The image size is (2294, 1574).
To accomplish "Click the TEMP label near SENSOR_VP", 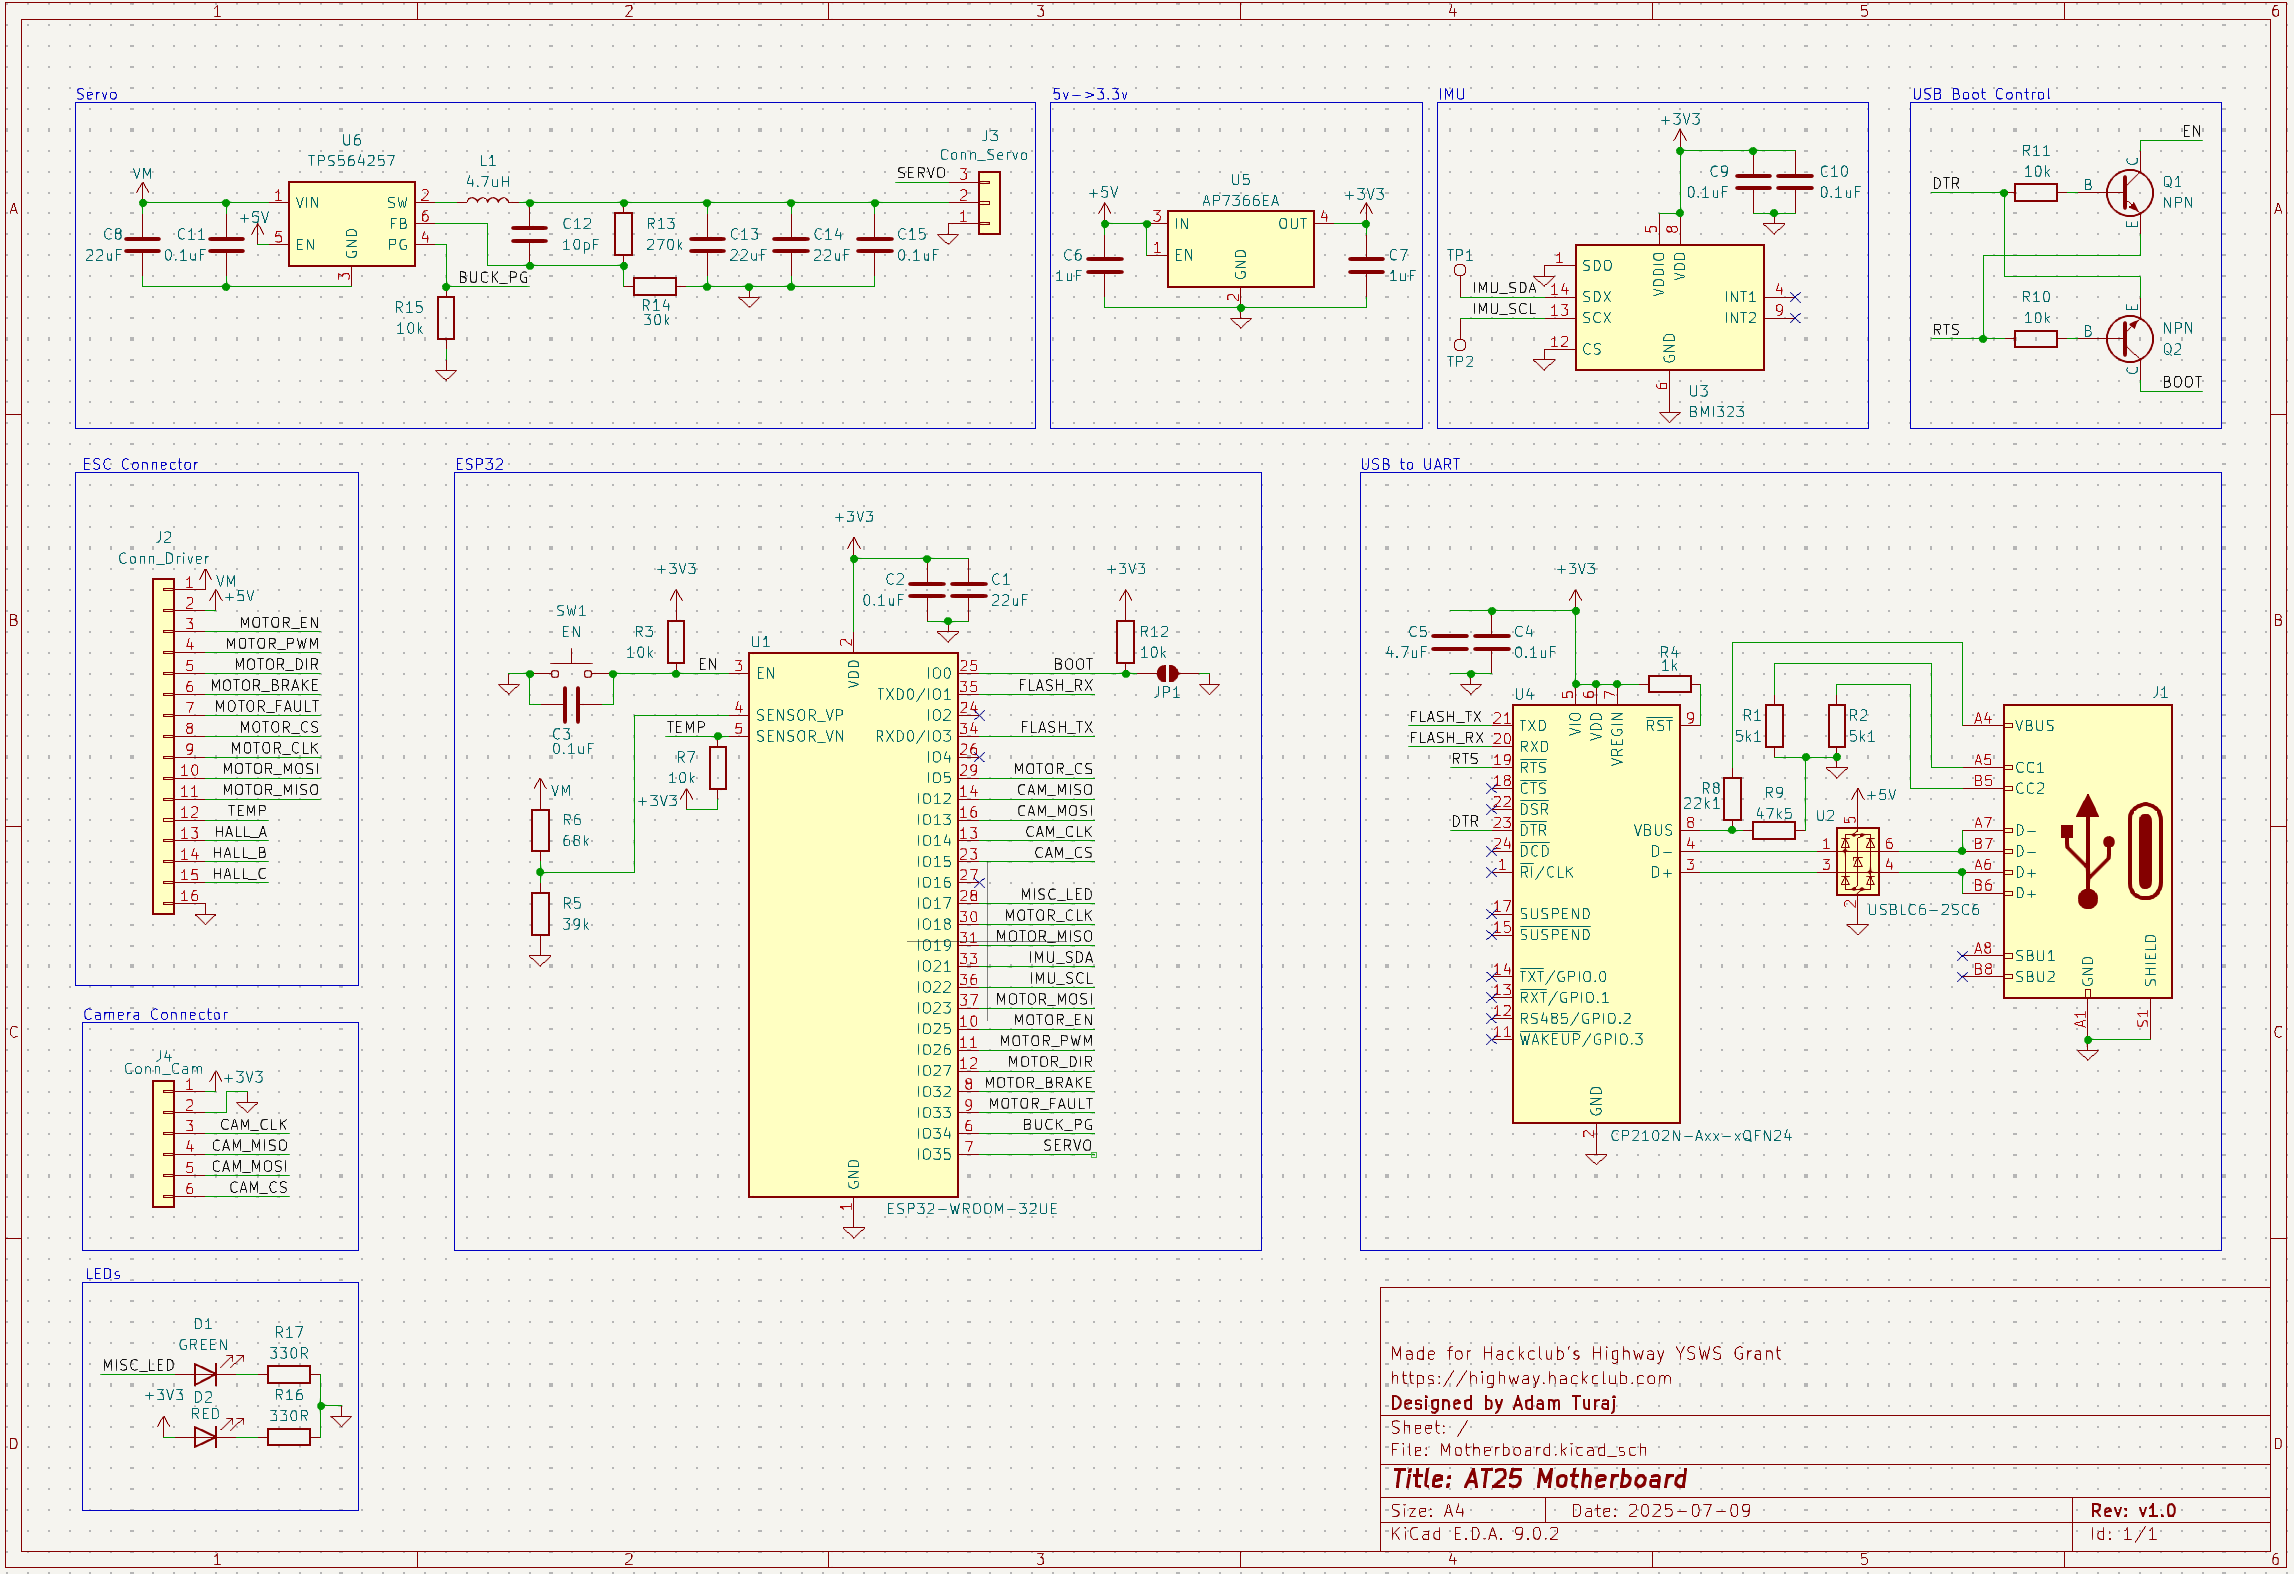I will tap(686, 727).
